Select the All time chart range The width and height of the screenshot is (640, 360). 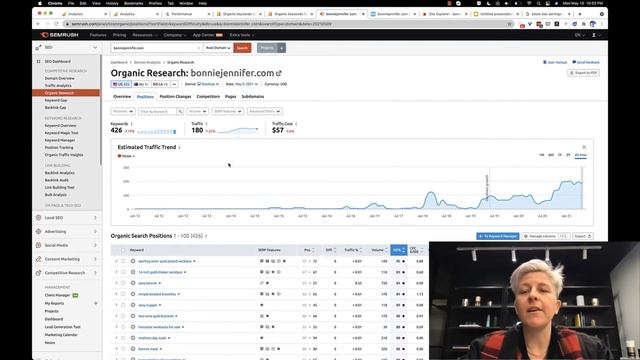(580, 155)
